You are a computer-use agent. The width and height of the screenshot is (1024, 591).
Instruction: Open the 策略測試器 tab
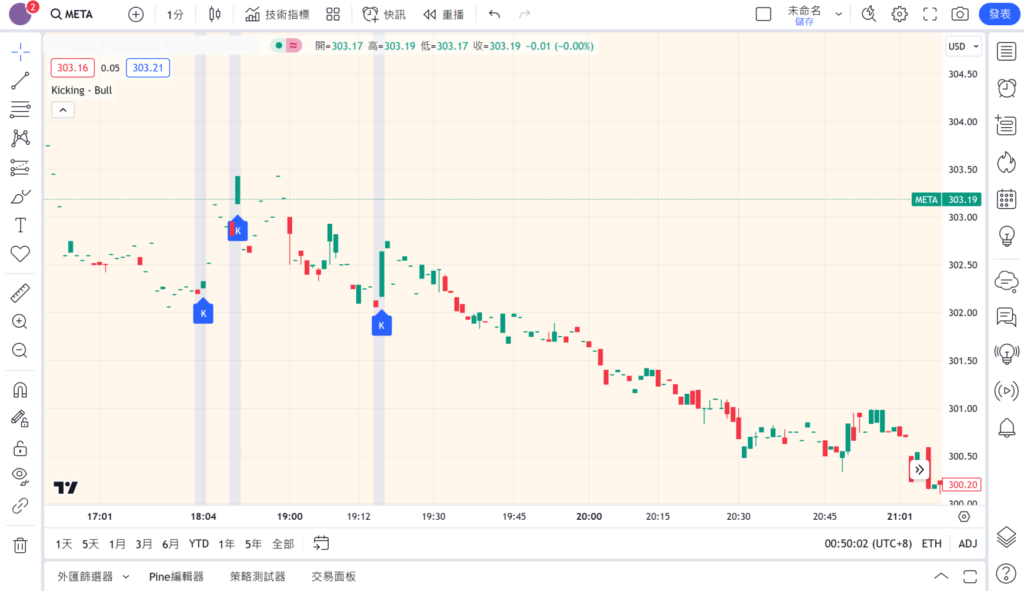[257, 576]
